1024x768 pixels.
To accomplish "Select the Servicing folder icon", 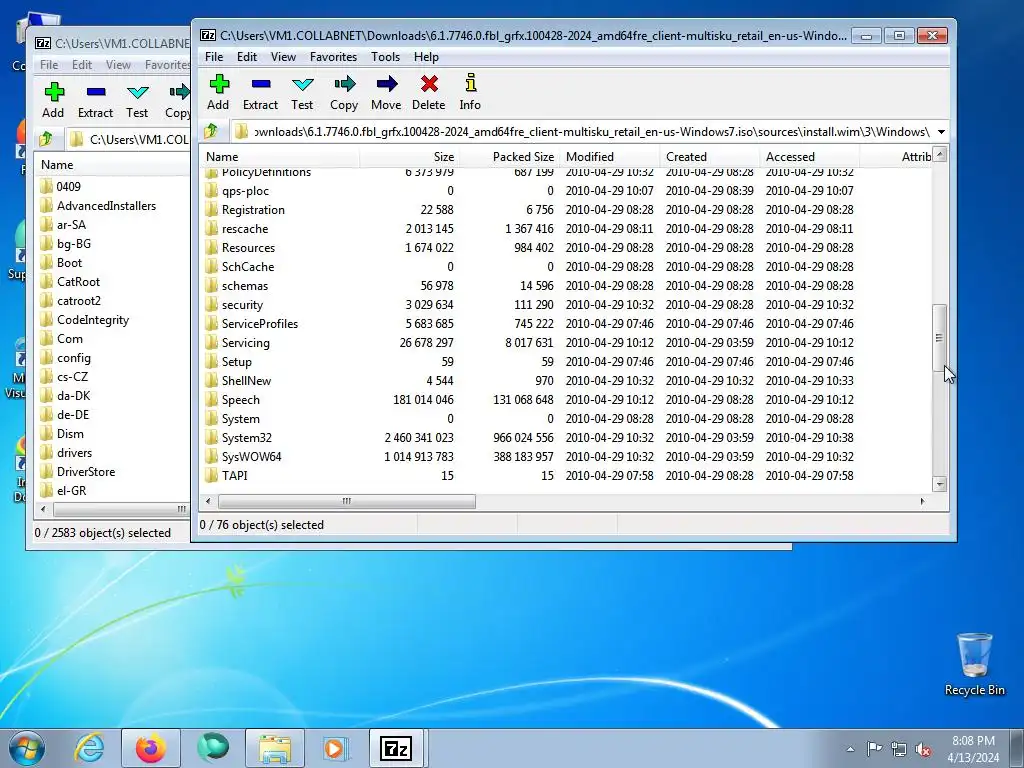I will pos(211,343).
